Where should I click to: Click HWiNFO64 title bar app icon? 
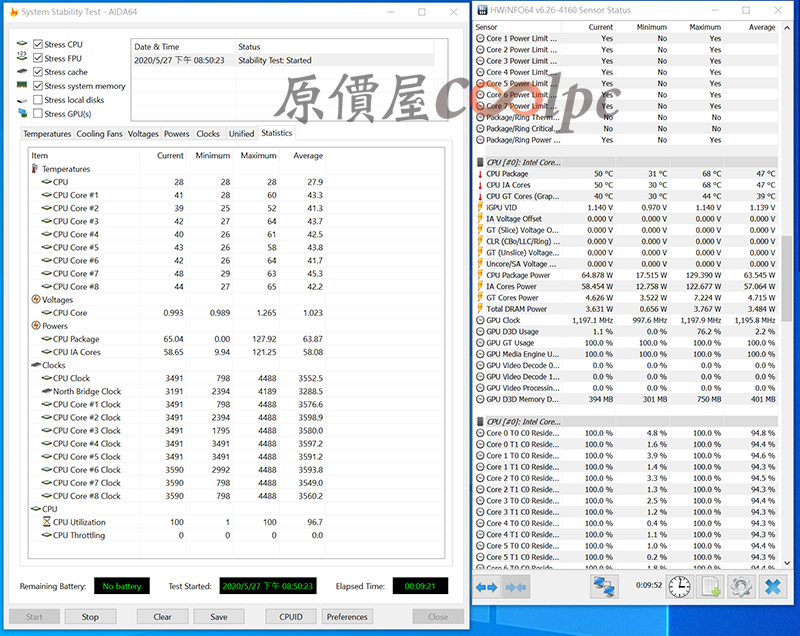[482, 10]
